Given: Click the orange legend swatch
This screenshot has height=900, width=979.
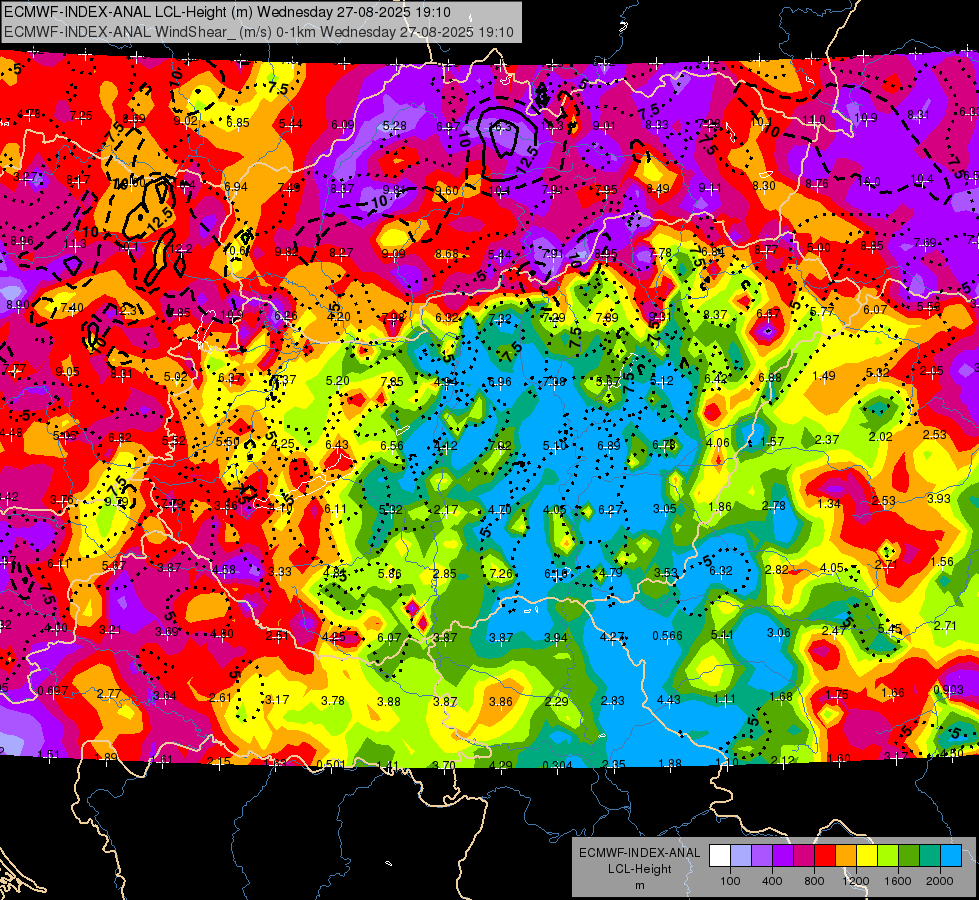Looking at the screenshot, I should [846, 856].
